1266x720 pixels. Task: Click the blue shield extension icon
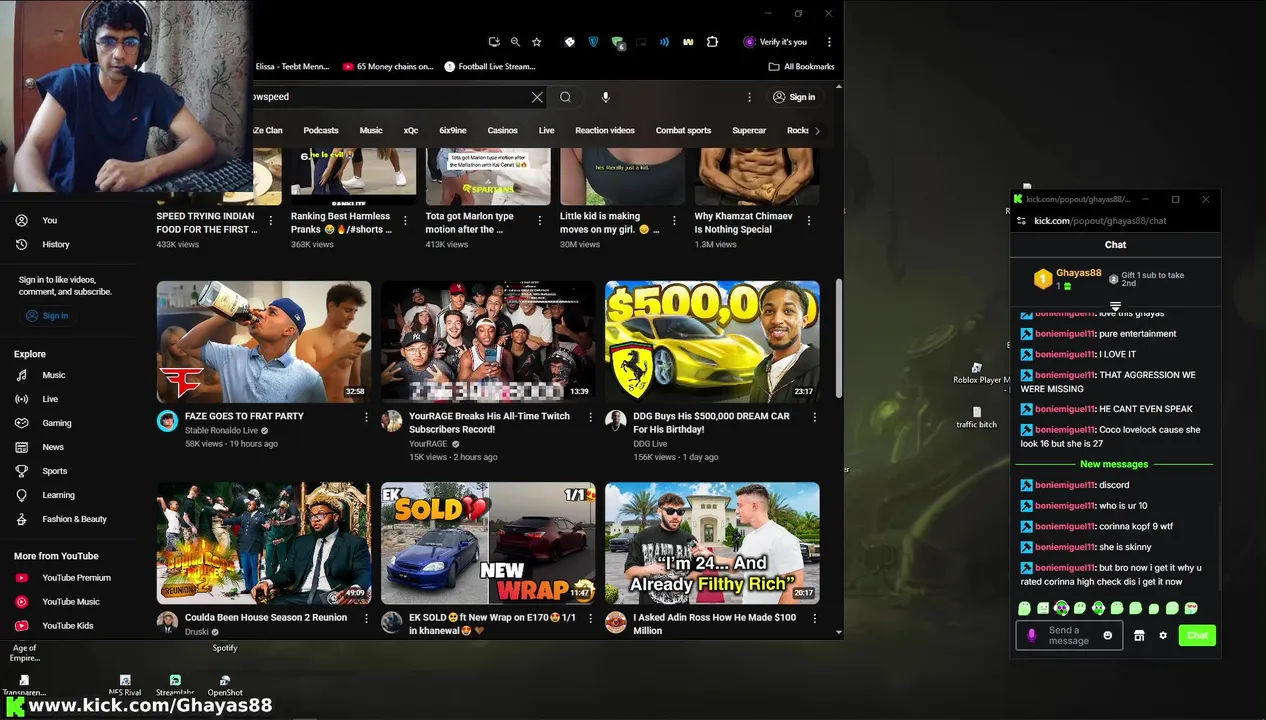[x=593, y=42]
